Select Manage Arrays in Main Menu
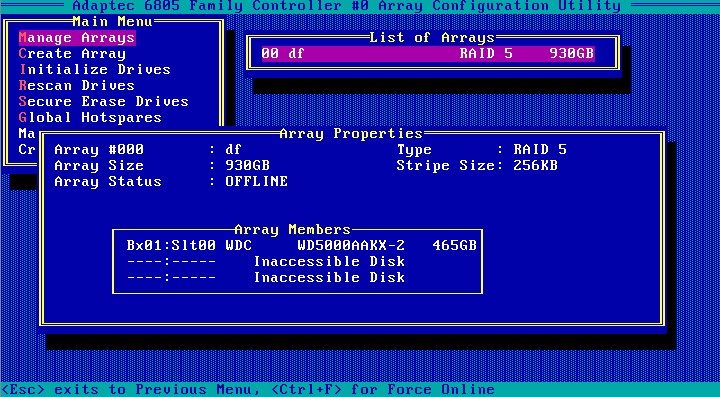Image resolution: width=720 pixels, height=397 pixels. (77, 38)
